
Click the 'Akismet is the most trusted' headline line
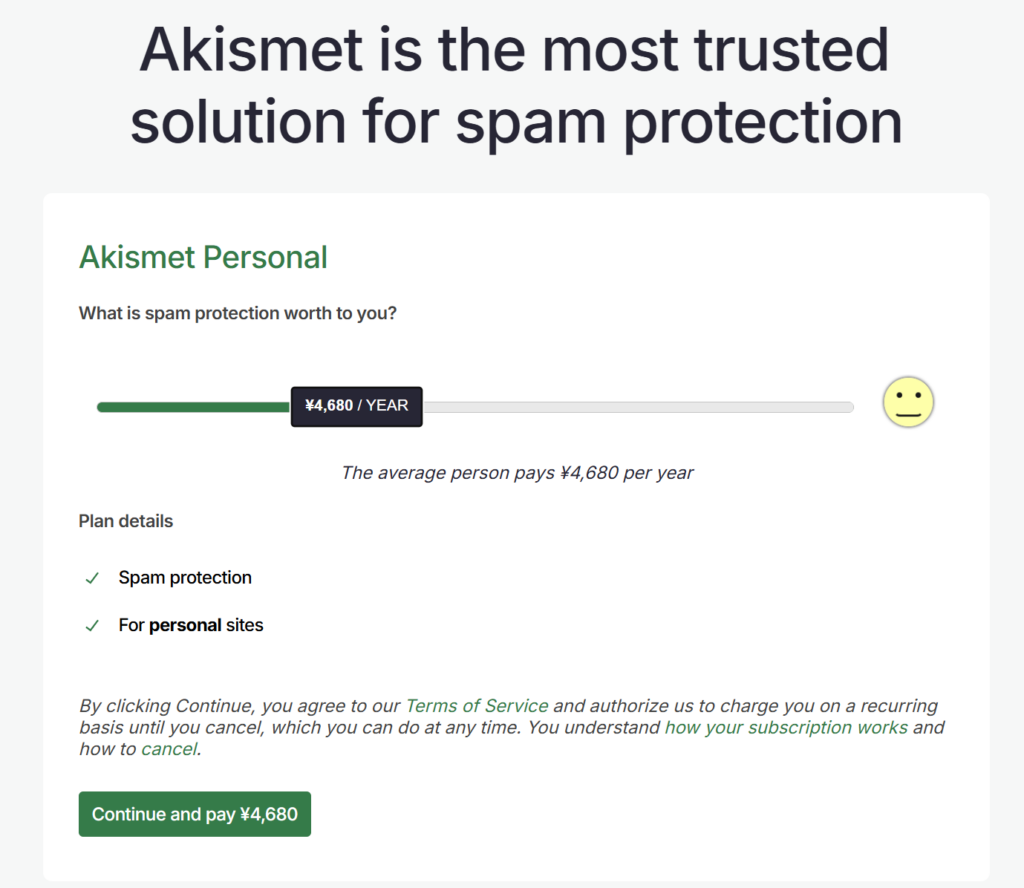coord(513,50)
